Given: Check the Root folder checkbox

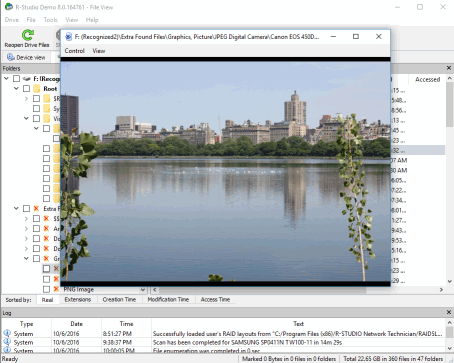Looking at the screenshot, I should (26, 89).
